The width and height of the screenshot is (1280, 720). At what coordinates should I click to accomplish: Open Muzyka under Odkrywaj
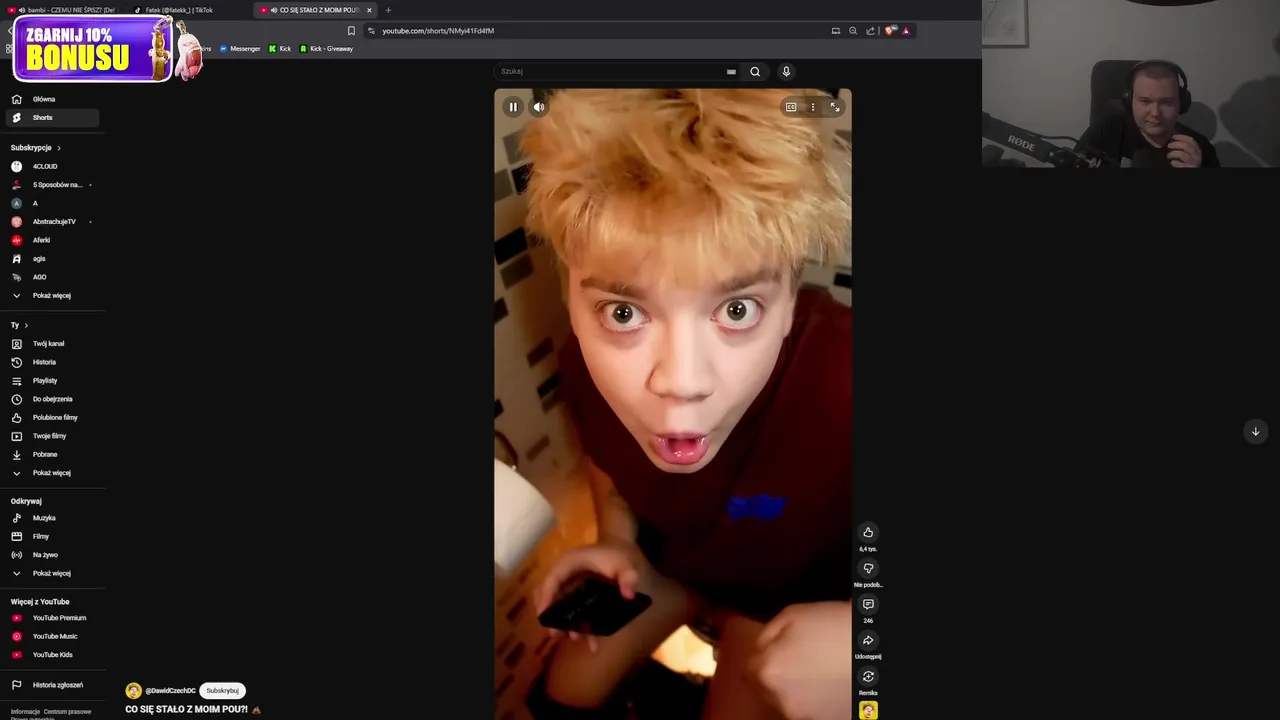point(52,518)
